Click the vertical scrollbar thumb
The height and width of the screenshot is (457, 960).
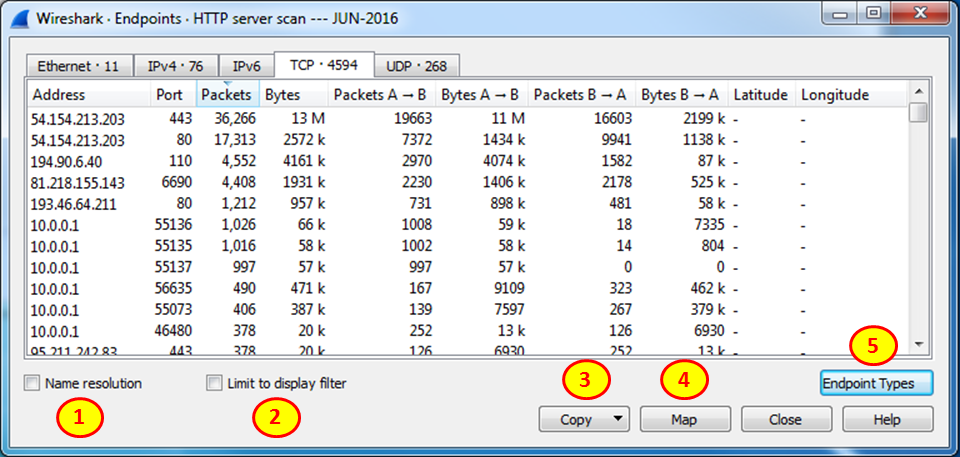point(918,113)
